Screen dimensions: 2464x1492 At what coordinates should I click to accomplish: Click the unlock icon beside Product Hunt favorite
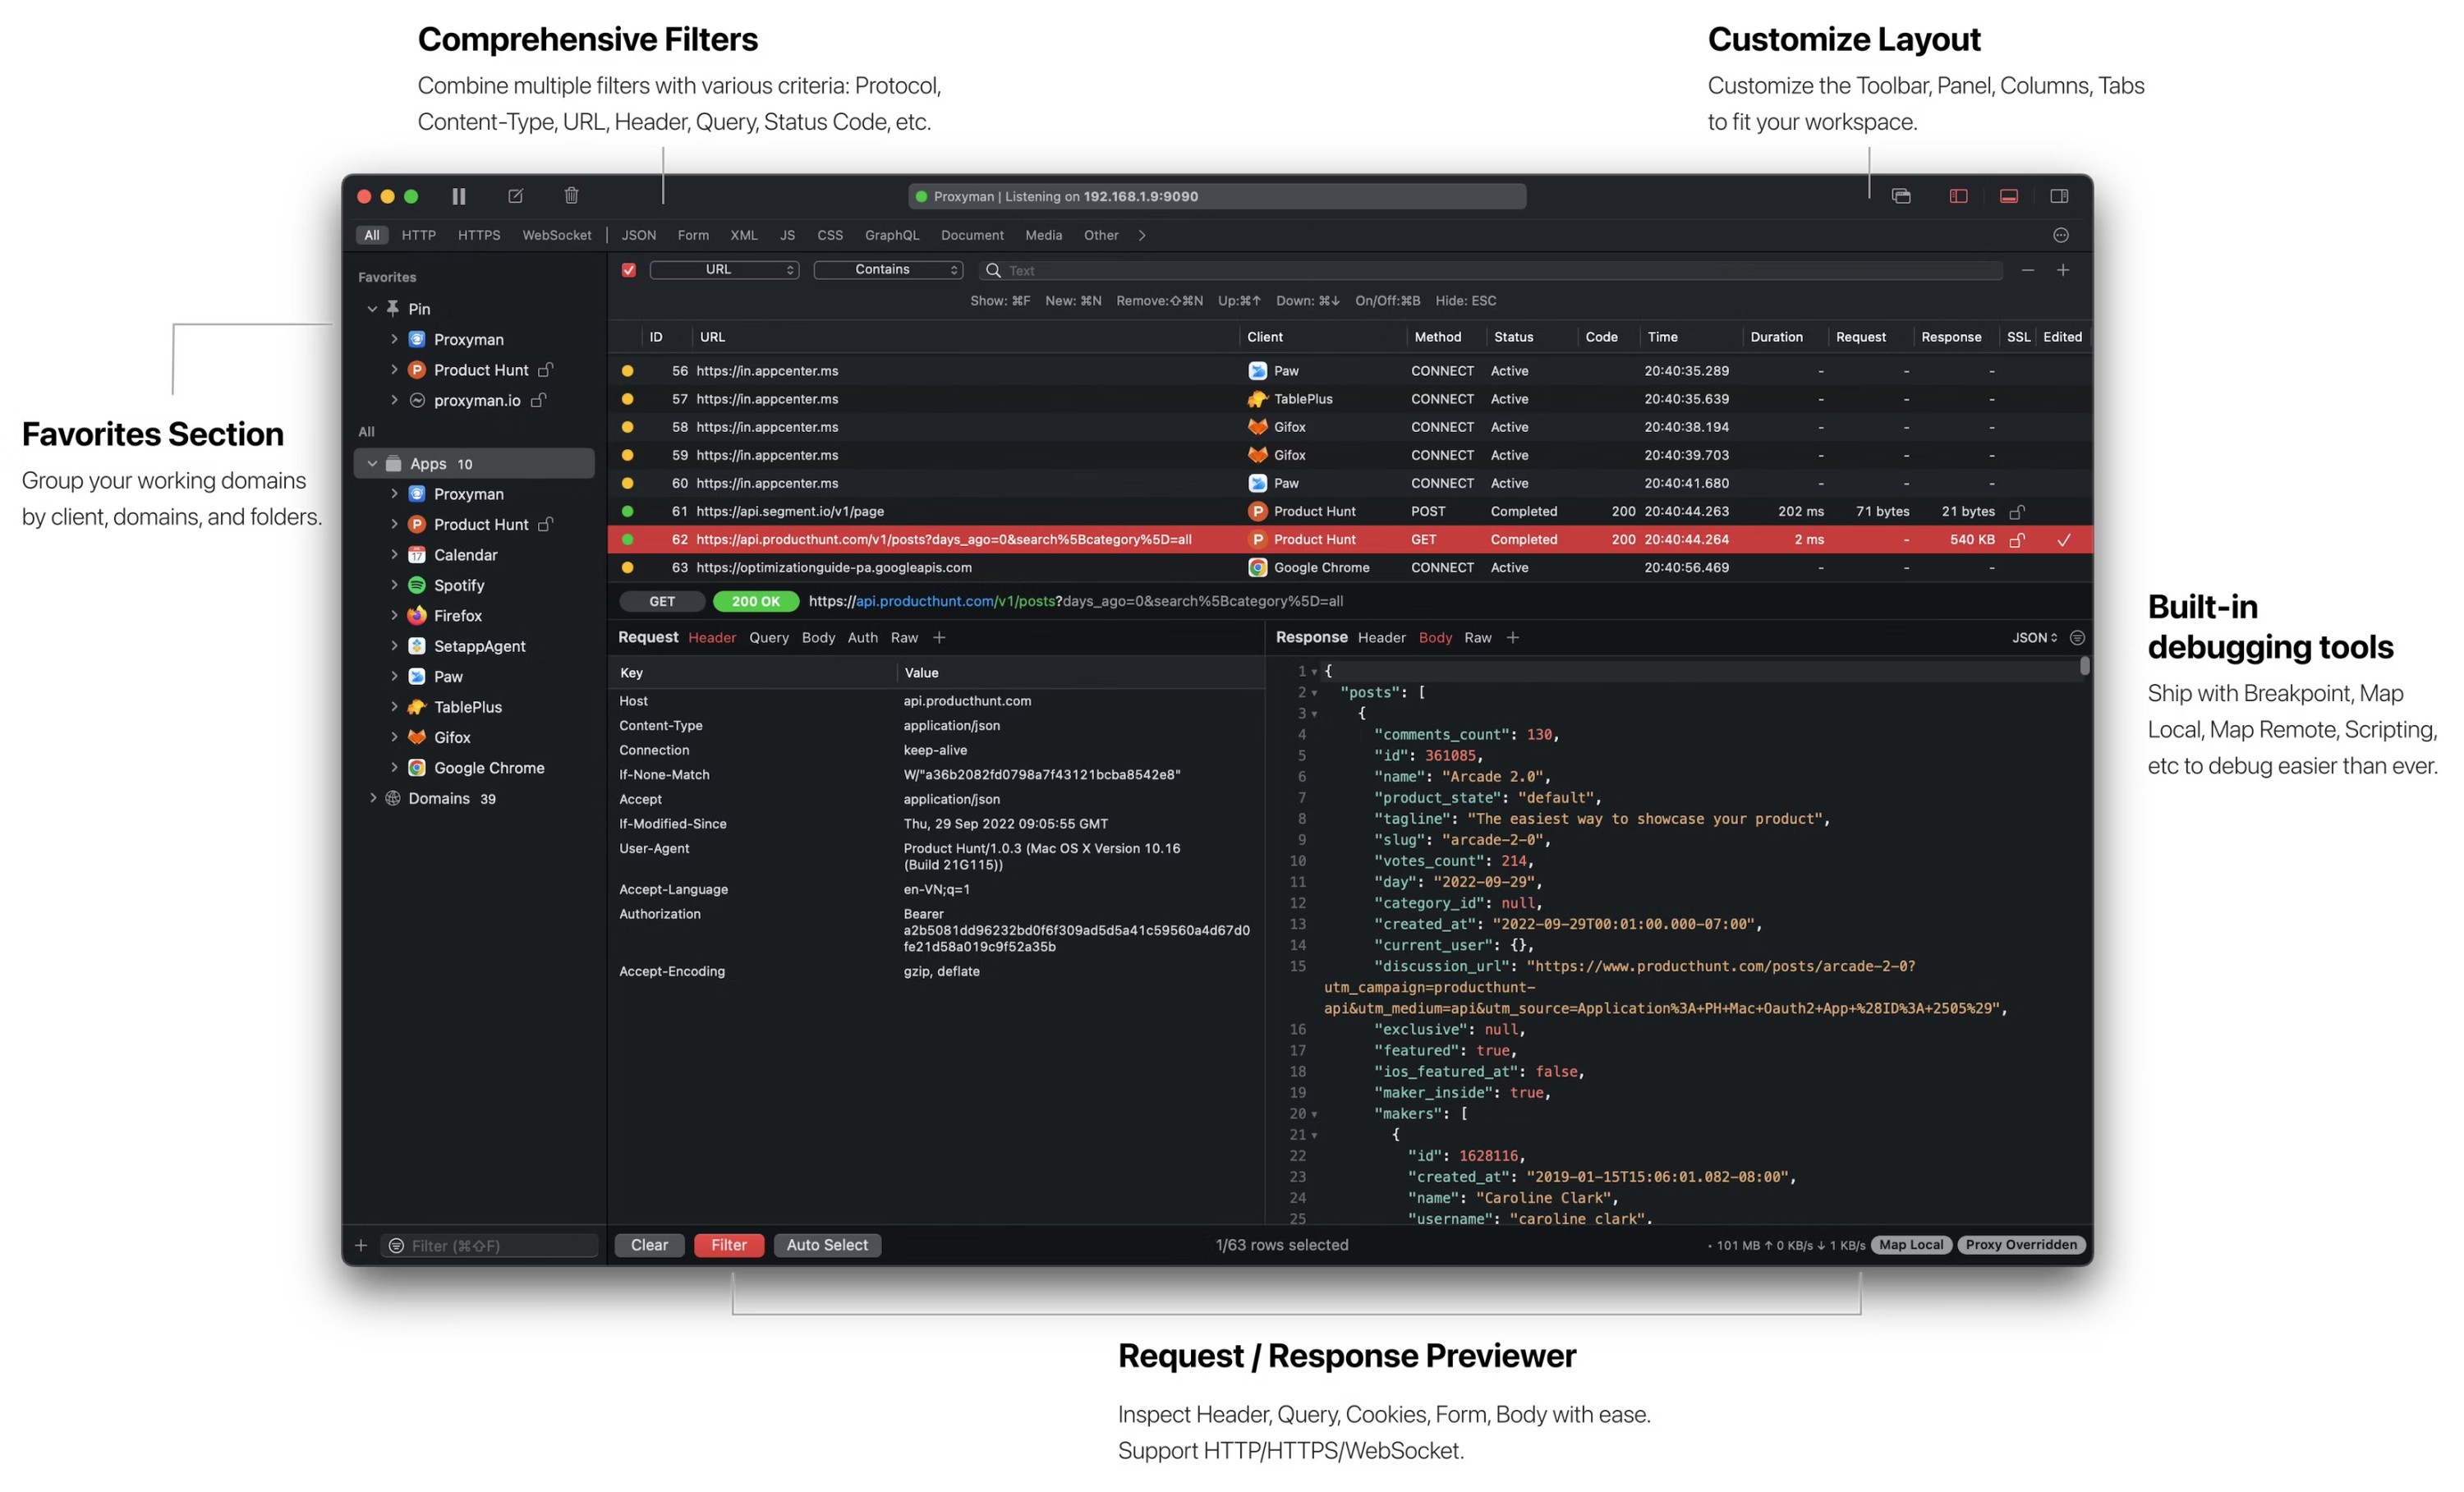[546, 369]
